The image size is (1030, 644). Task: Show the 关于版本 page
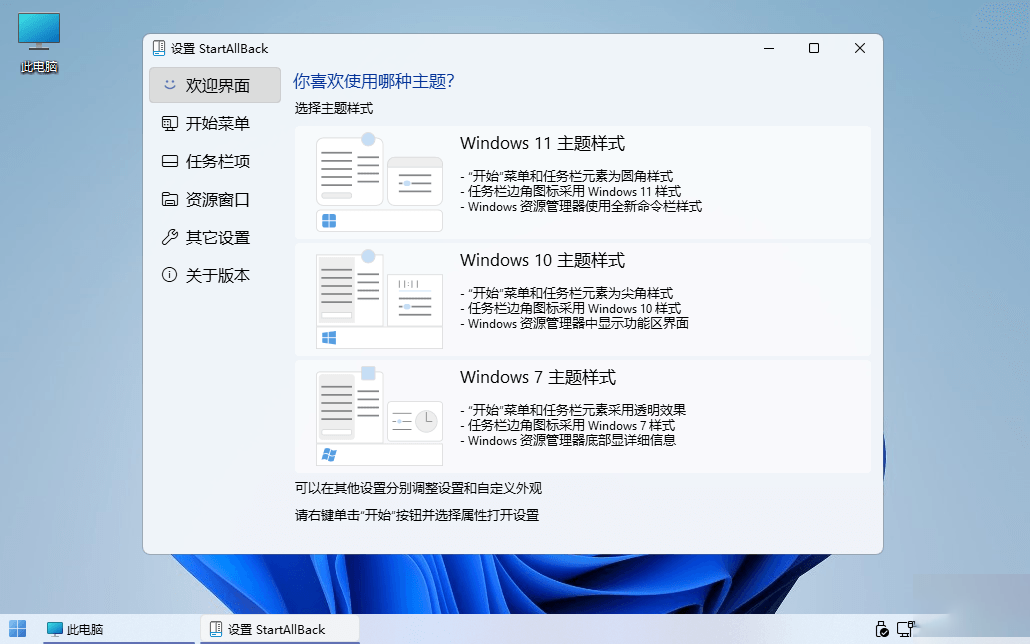[215, 275]
